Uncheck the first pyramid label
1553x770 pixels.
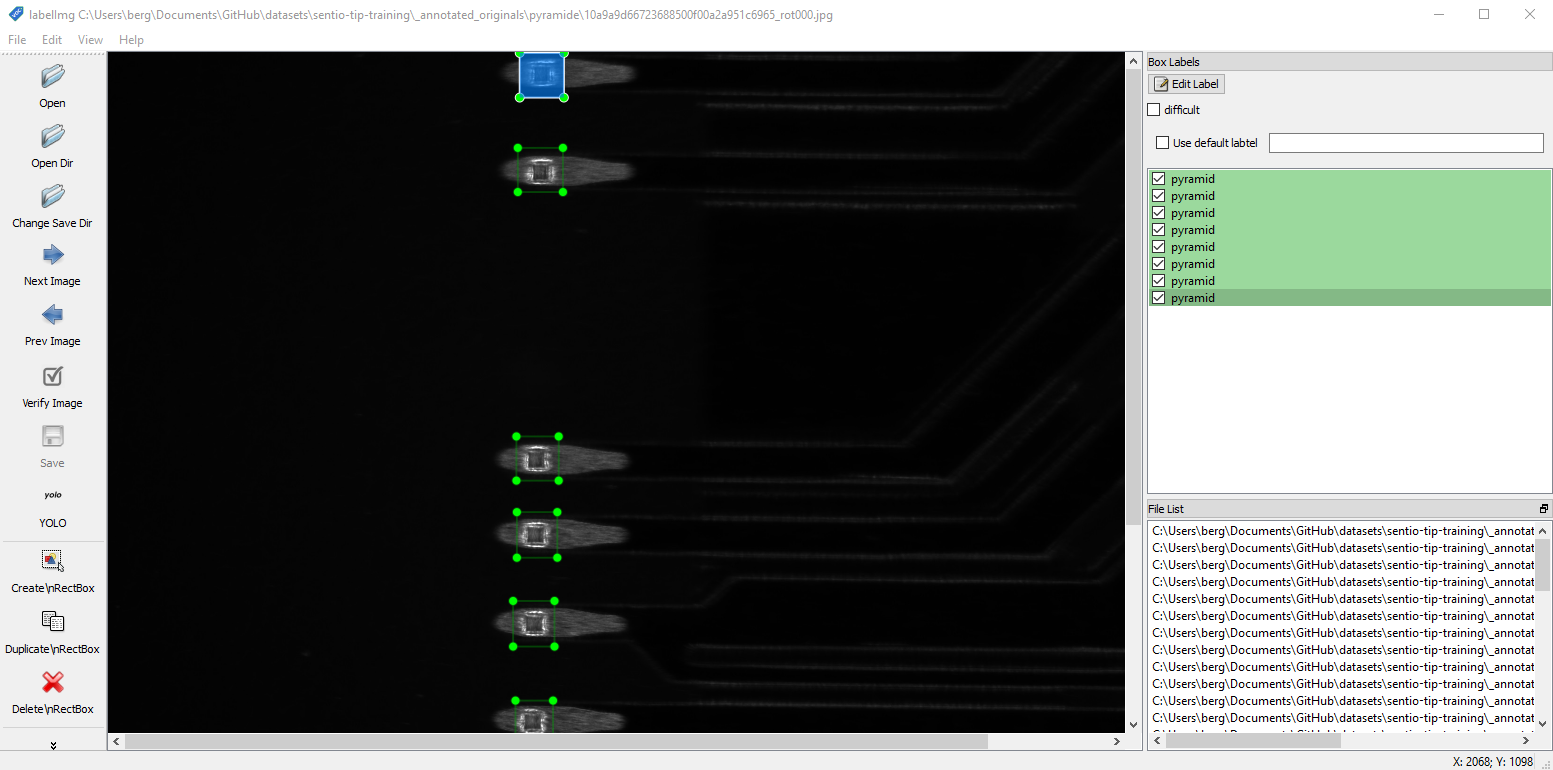(1158, 178)
